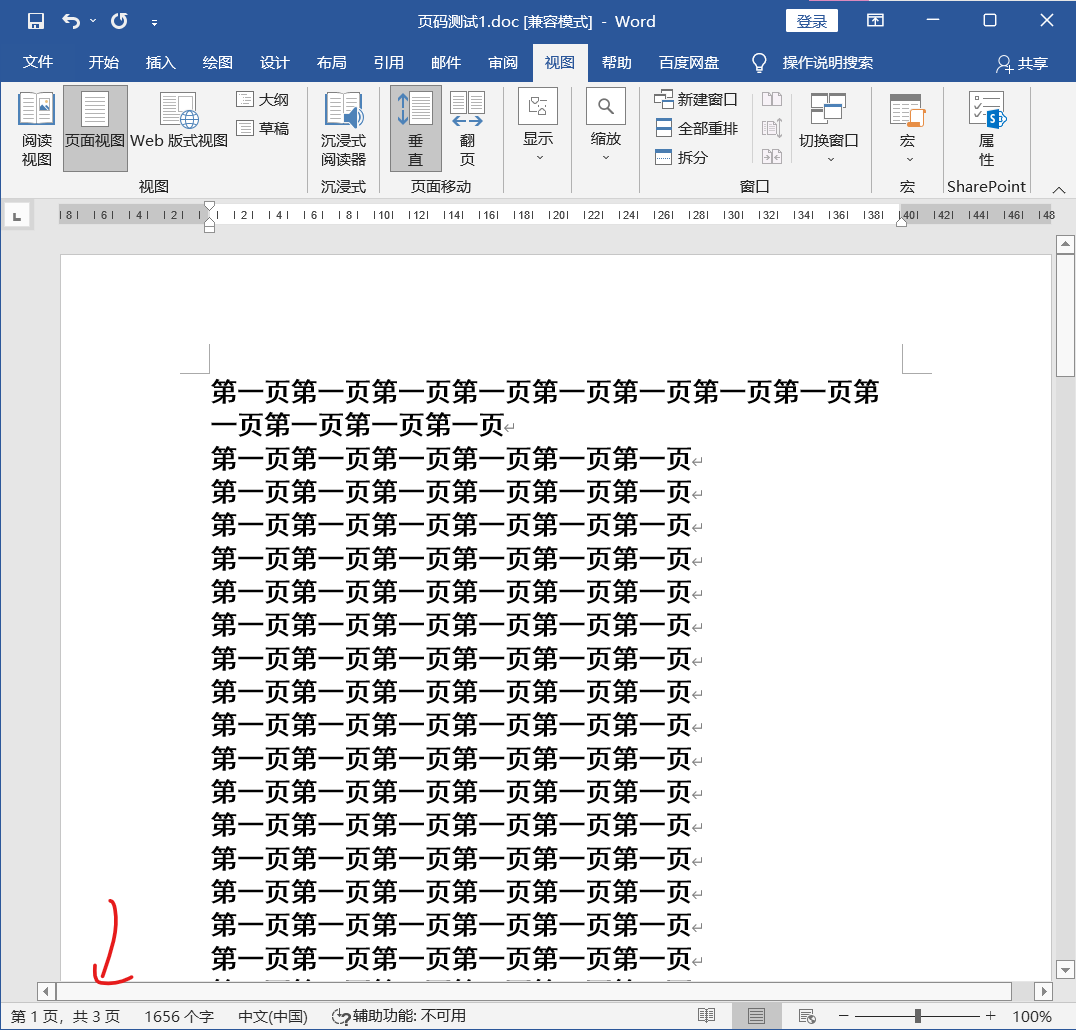Viewport: 1076px width, 1030px height.
Task: Switch to Outline view (大纲)
Action: [263, 100]
